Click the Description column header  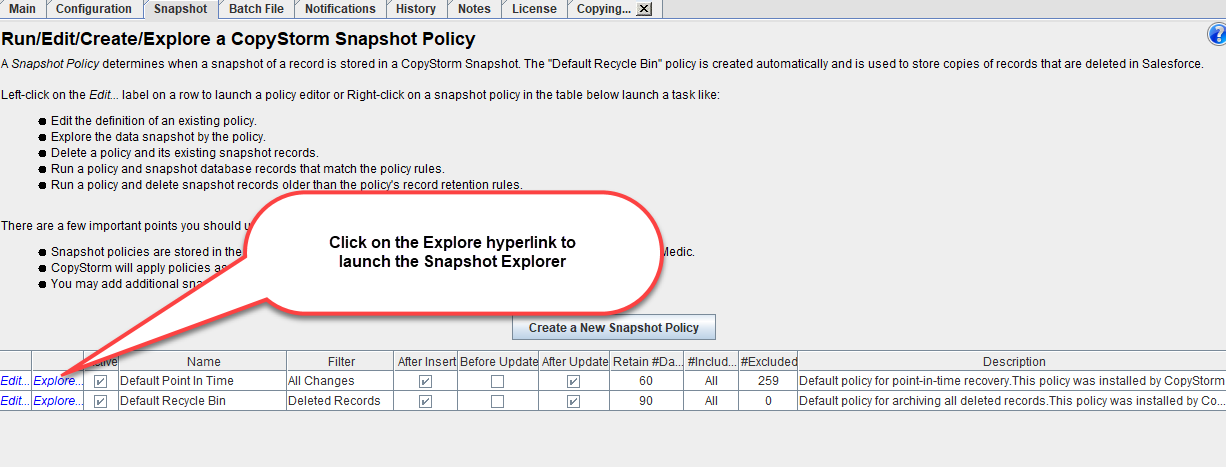1011,361
